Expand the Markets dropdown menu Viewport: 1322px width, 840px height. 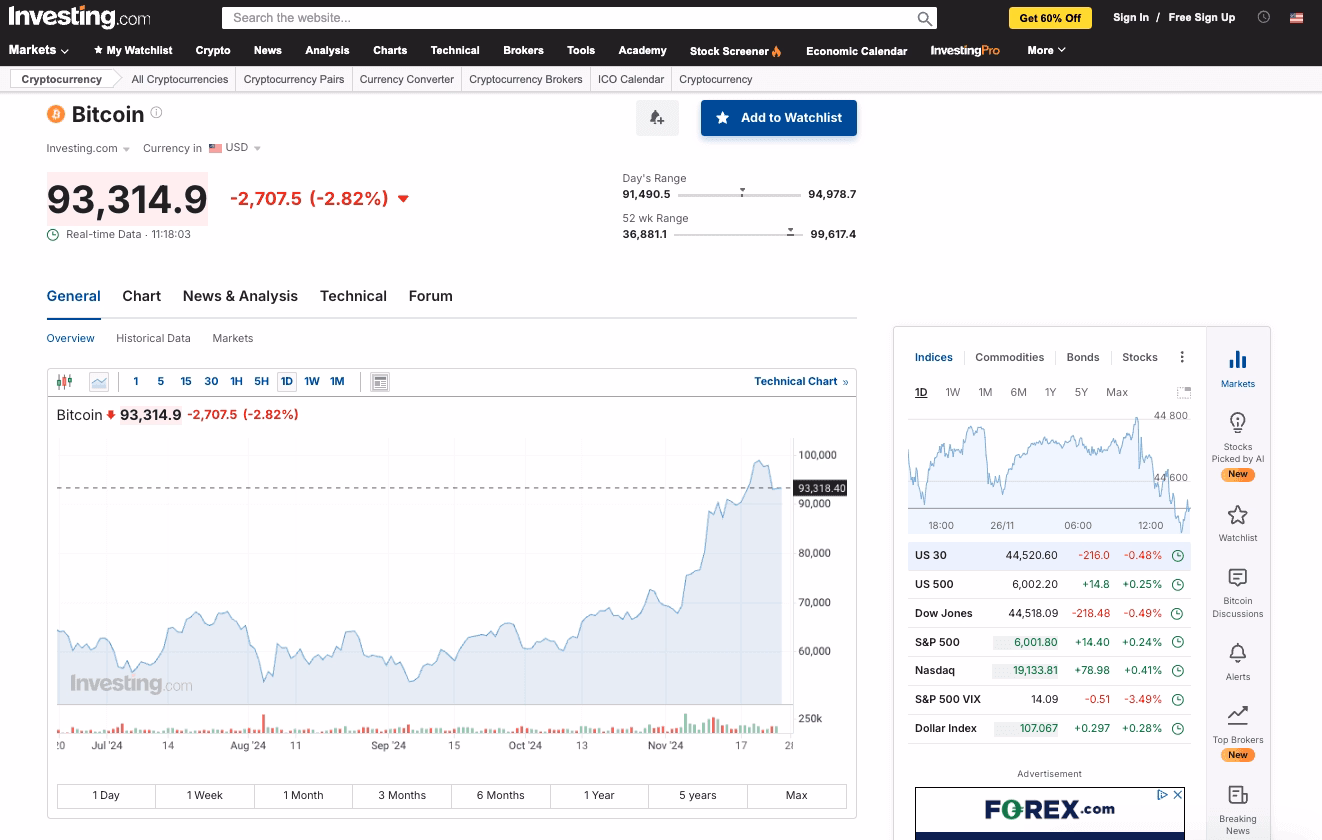[39, 50]
